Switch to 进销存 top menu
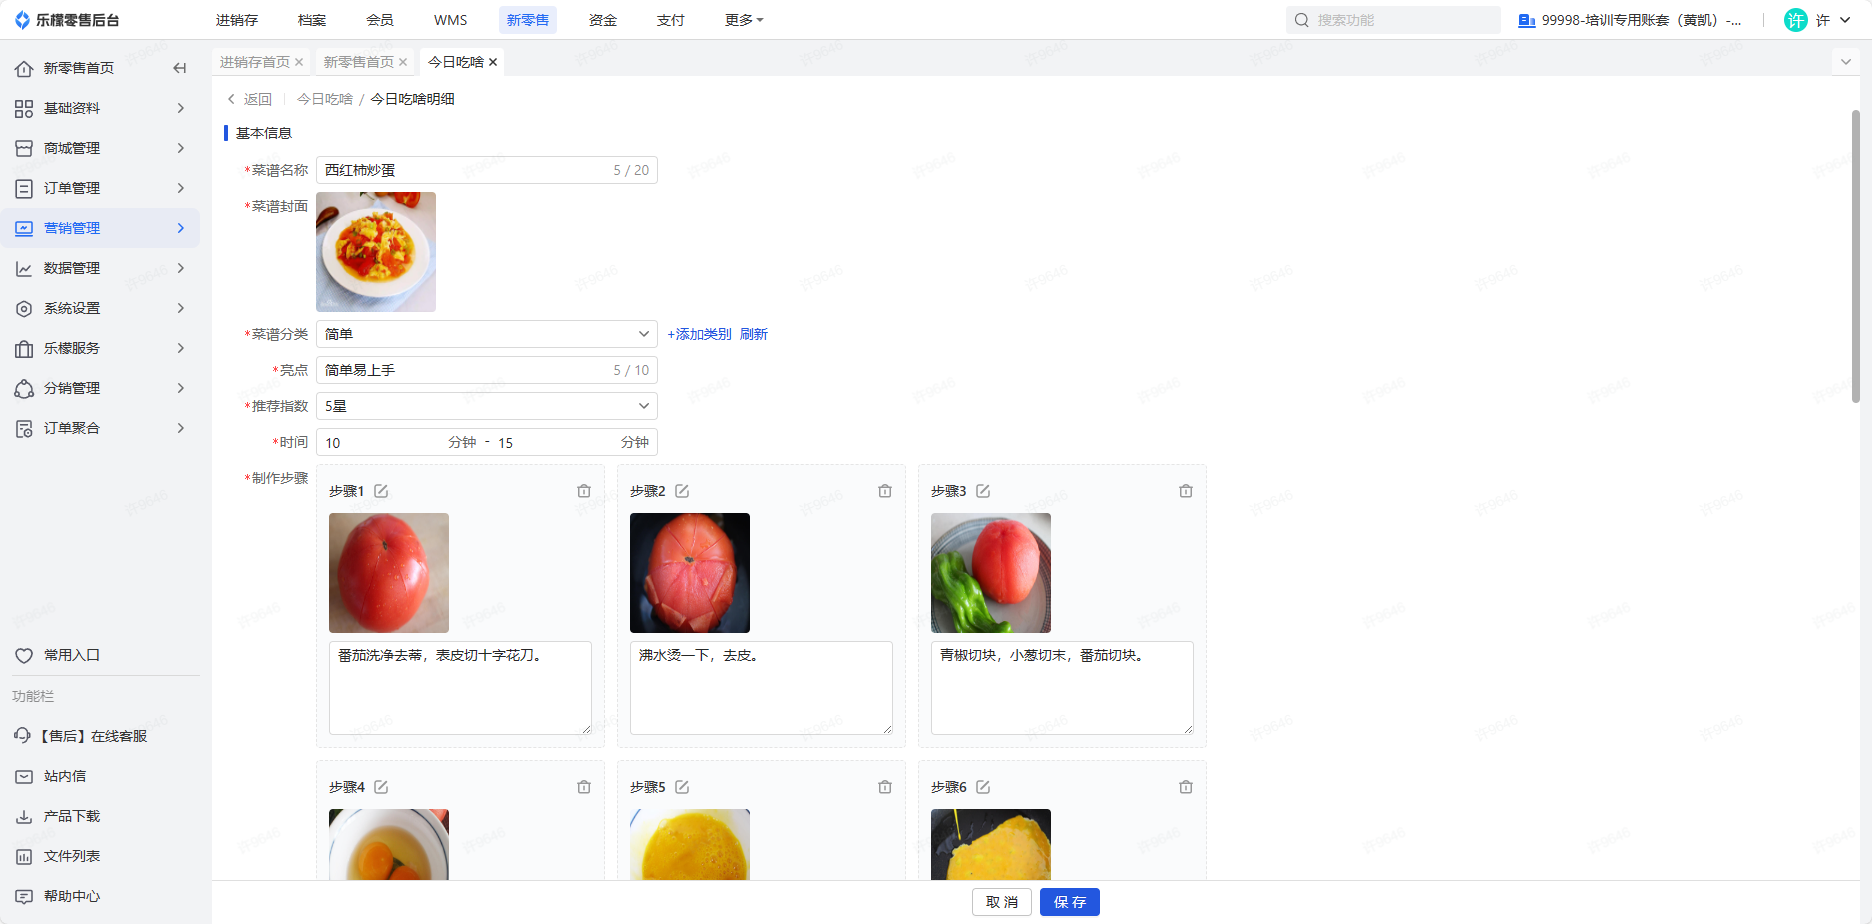1872x924 pixels. coord(237,20)
